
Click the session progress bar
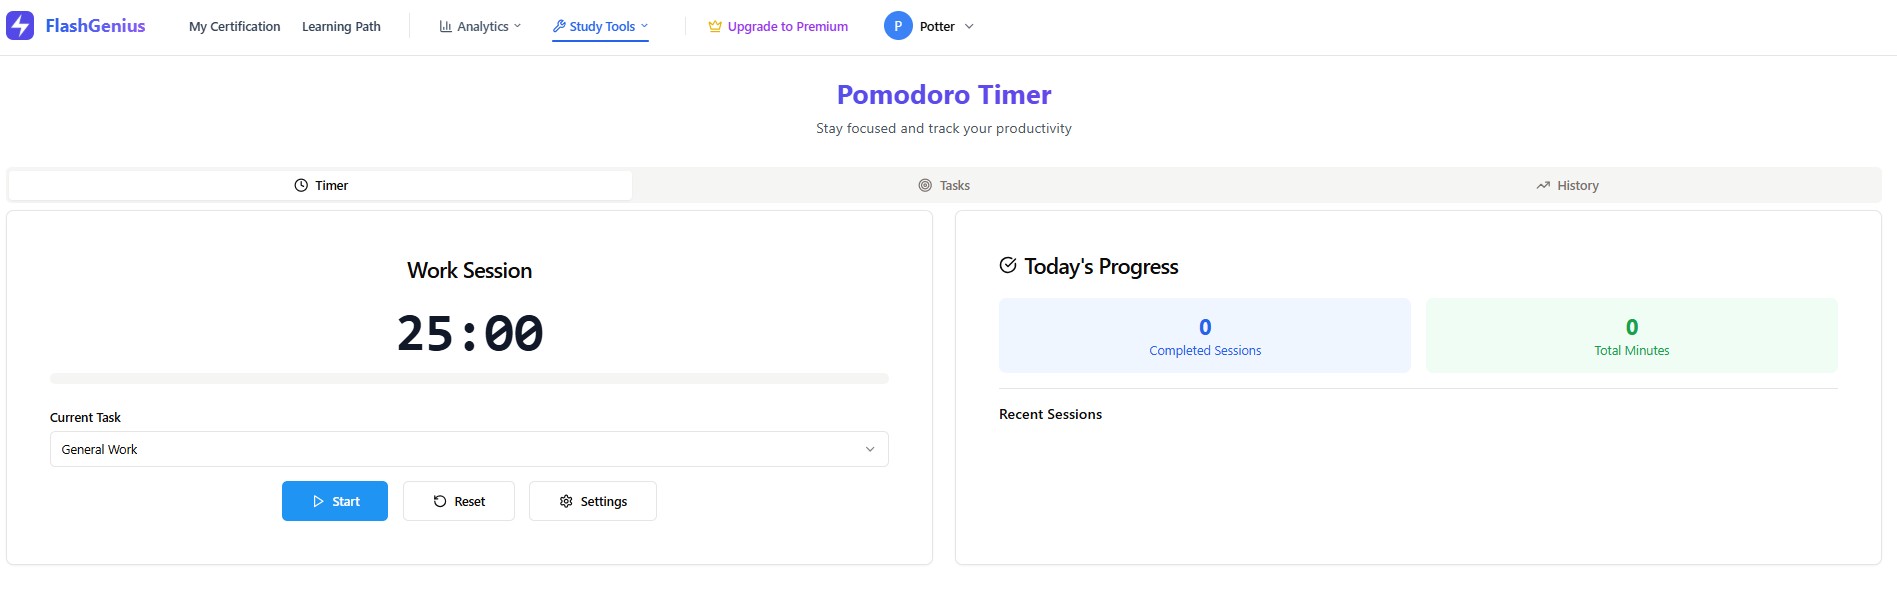coord(469,379)
